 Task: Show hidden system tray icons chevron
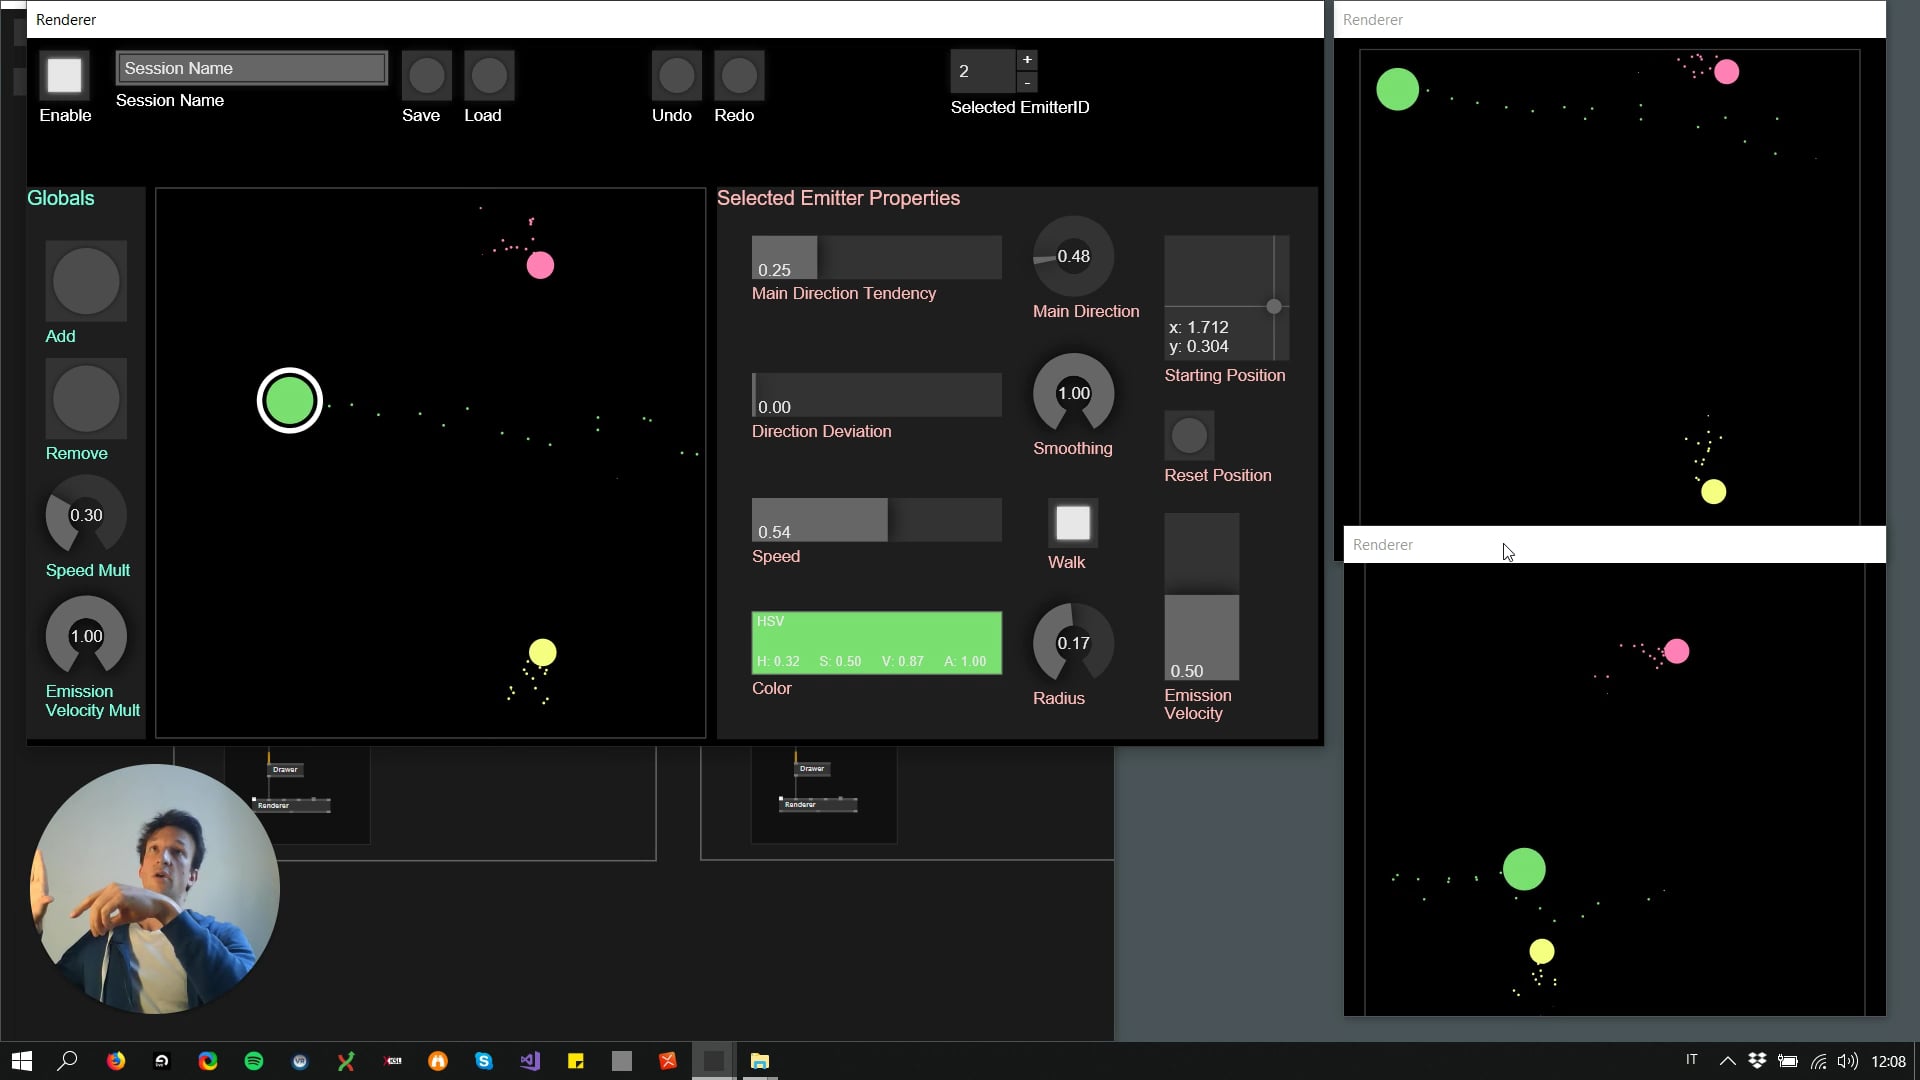pyautogui.click(x=1727, y=1061)
